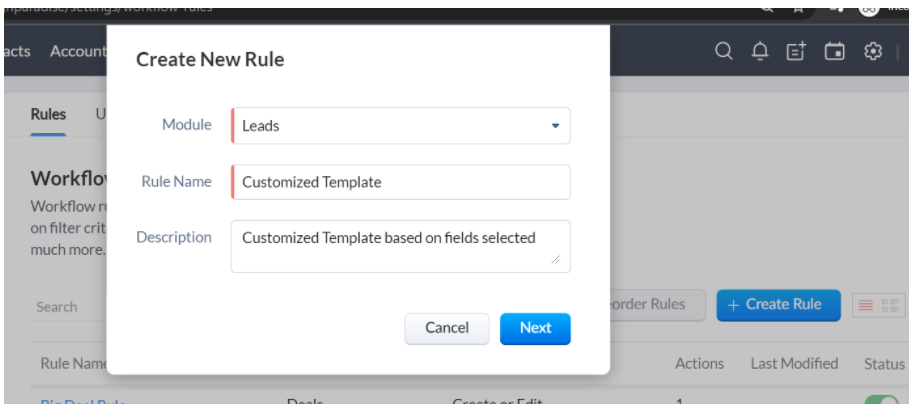Open the search magnifier in CRM header
The image size is (913, 404).
(723, 52)
